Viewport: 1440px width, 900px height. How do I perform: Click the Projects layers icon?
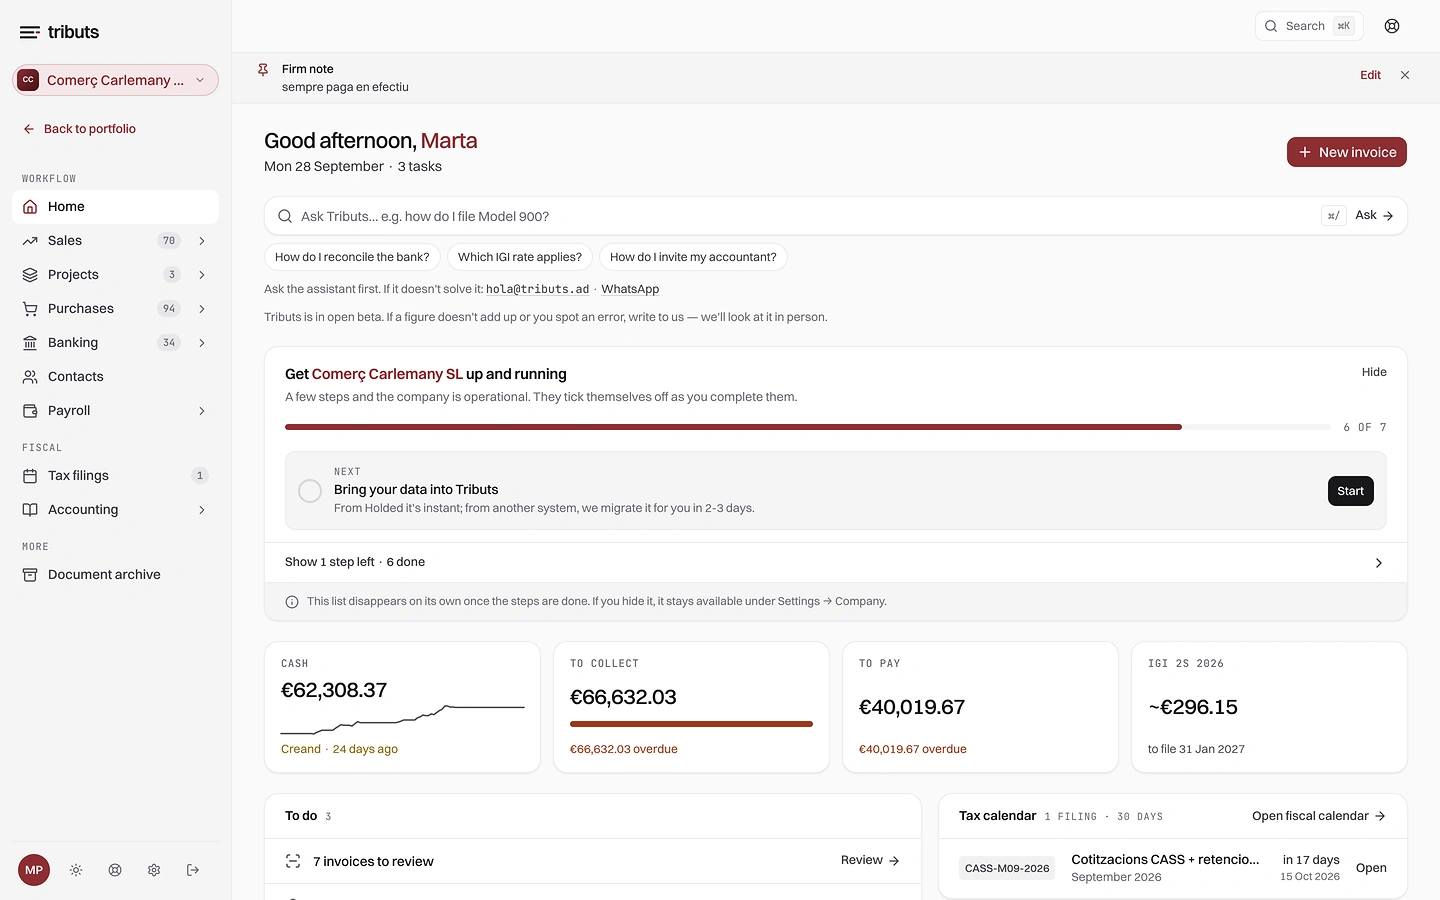pyautogui.click(x=30, y=275)
